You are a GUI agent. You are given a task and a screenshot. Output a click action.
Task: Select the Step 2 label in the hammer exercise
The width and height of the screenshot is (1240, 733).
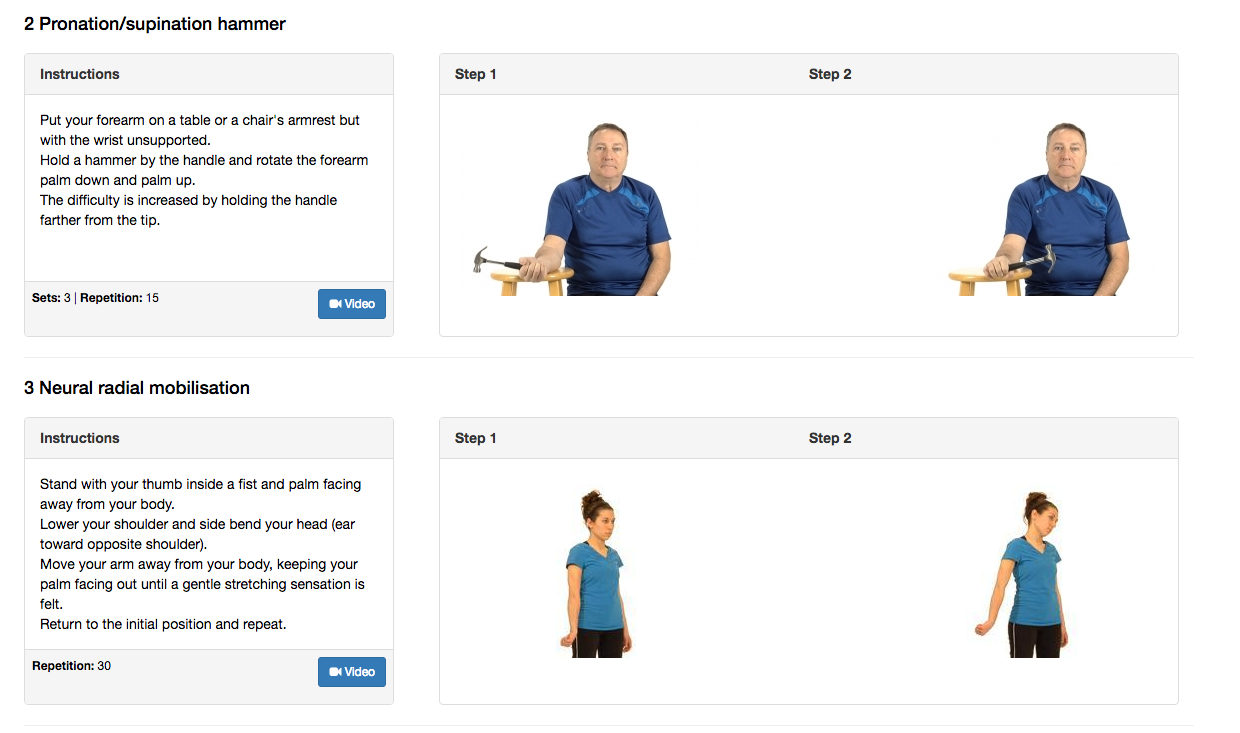(830, 74)
